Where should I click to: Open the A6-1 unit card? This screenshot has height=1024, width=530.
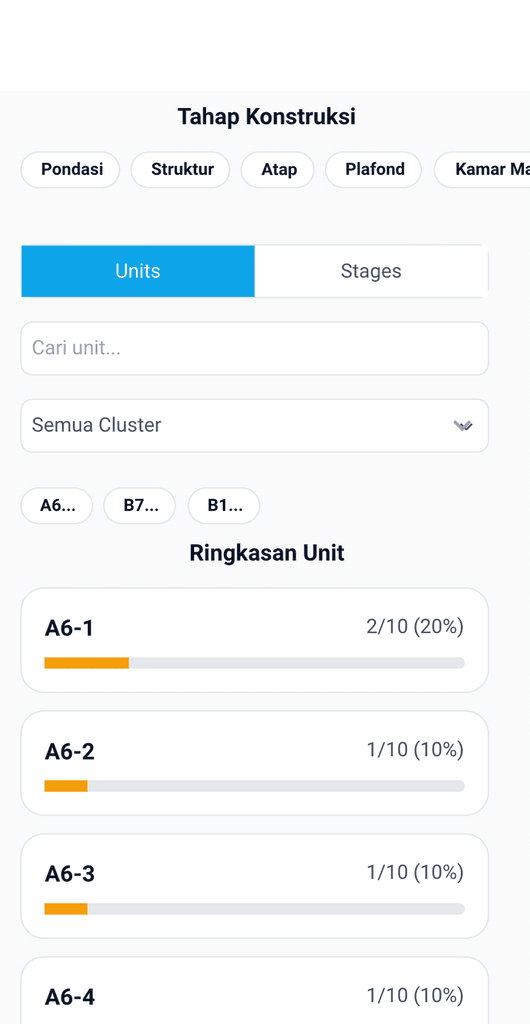pos(255,640)
